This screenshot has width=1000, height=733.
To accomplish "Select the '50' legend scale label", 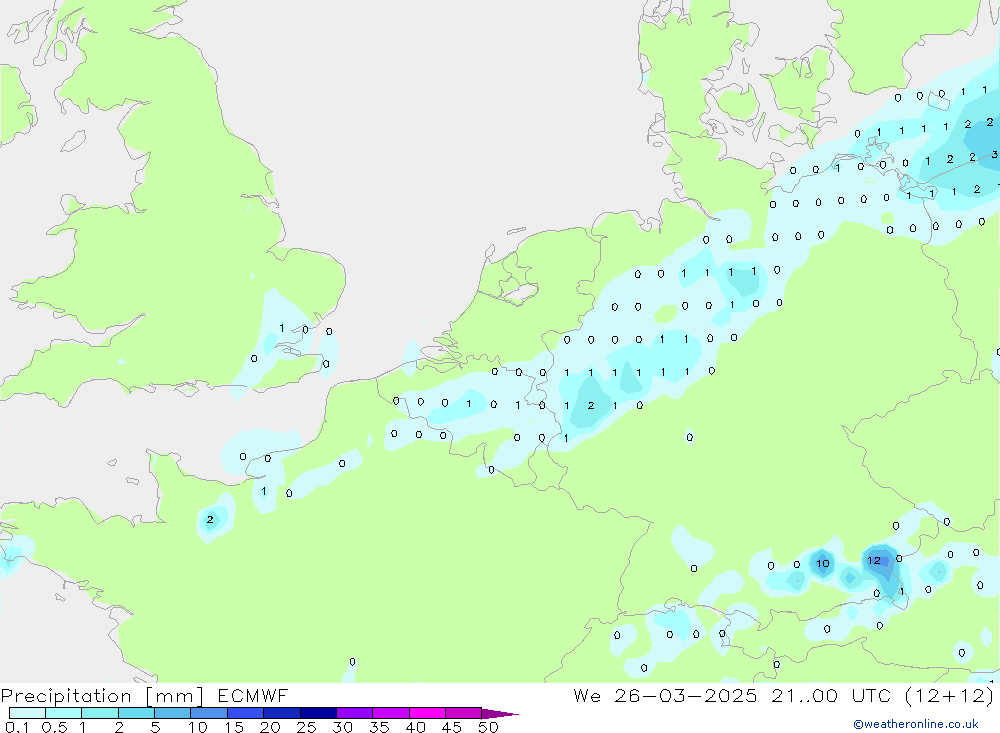I will click(x=488, y=727).
